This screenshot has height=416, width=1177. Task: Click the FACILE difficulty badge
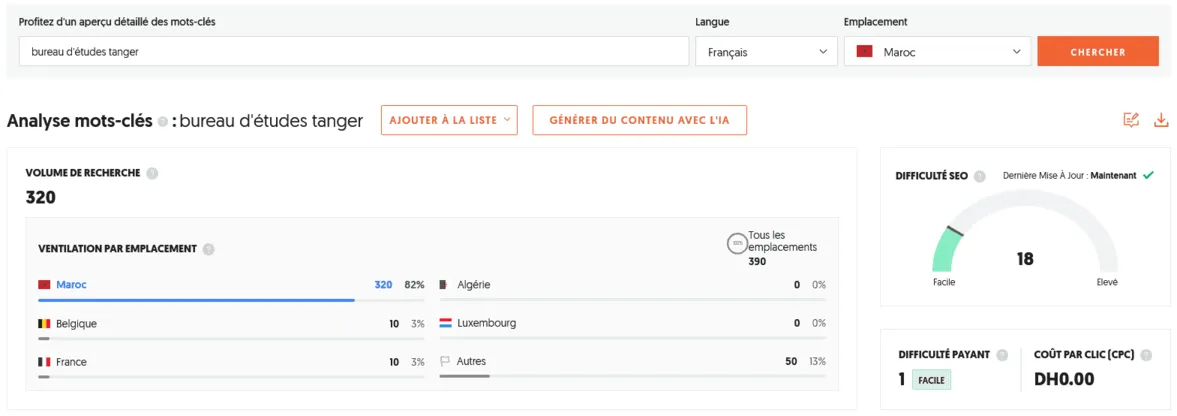click(x=932, y=380)
